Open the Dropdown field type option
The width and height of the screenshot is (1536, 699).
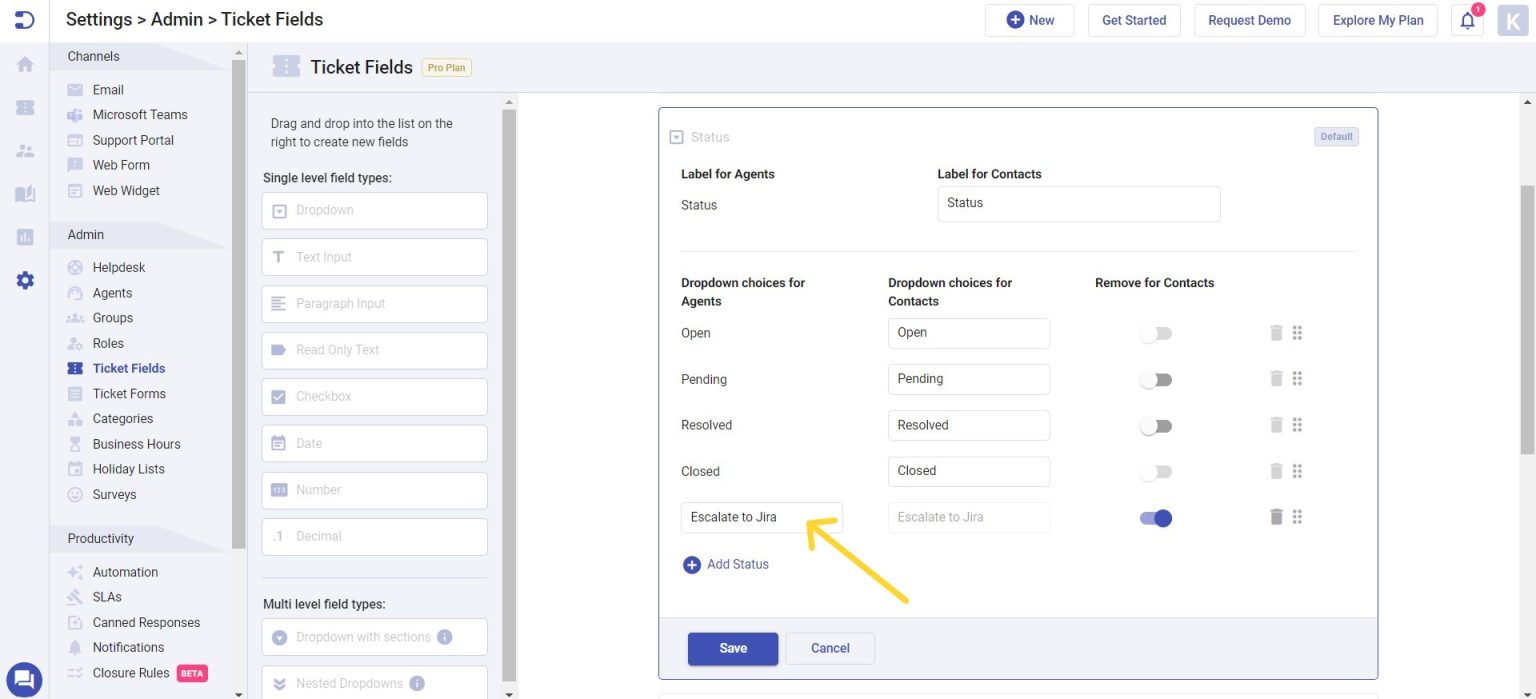(374, 210)
